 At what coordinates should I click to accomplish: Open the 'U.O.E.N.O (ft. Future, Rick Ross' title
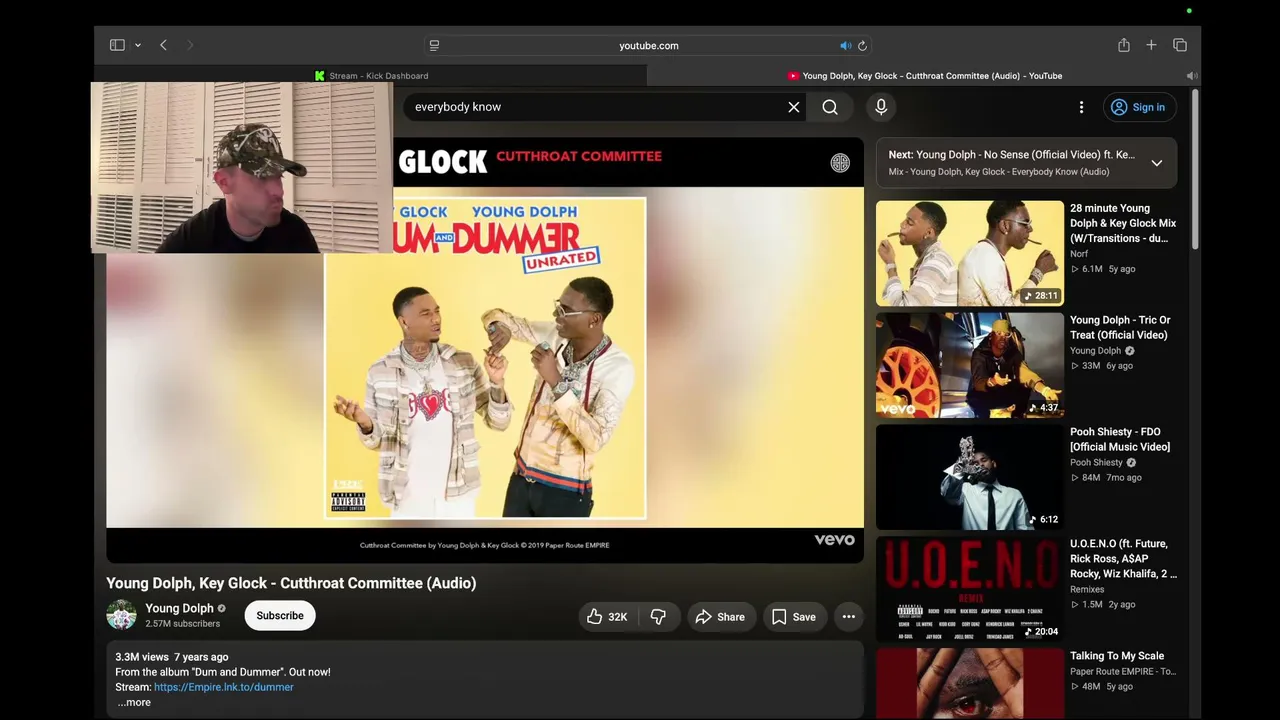pyautogui.click(x=1123, y=559)
